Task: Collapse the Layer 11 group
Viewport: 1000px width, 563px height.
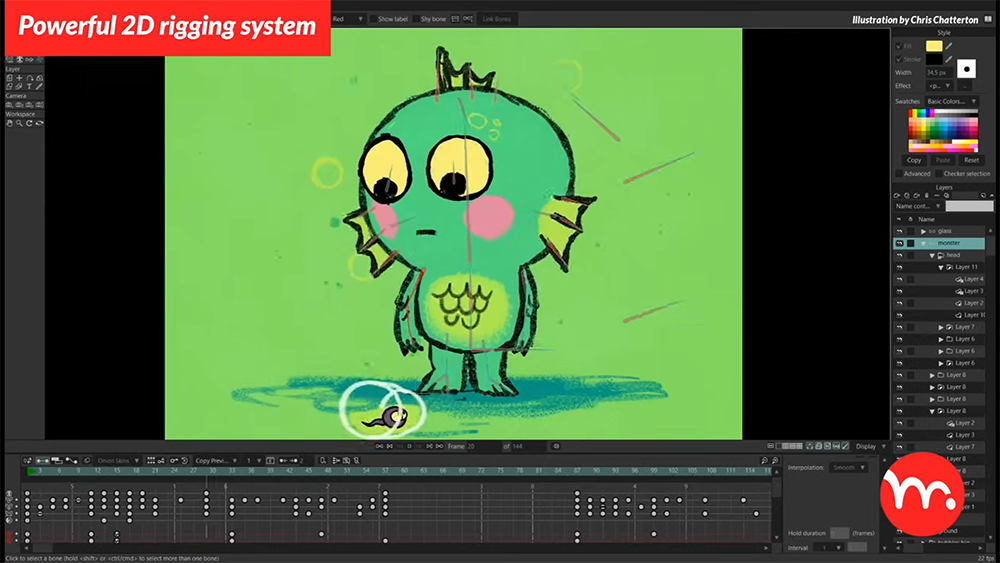Action: coord(941,268)
